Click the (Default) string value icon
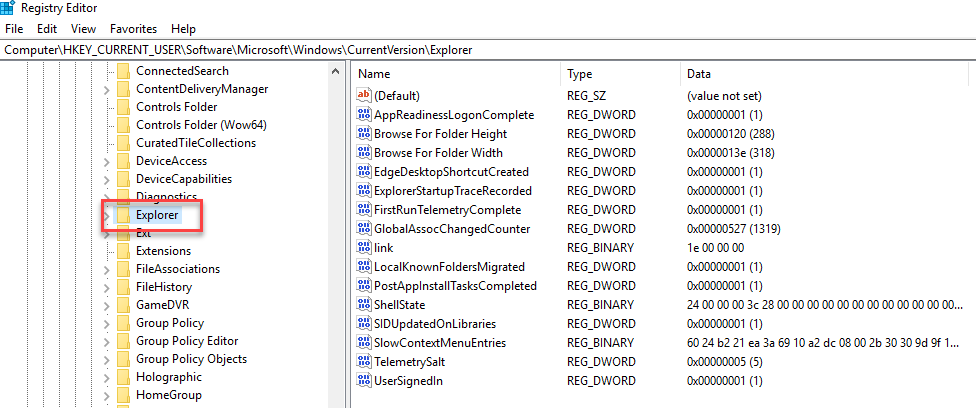 [x=364, y=95]
